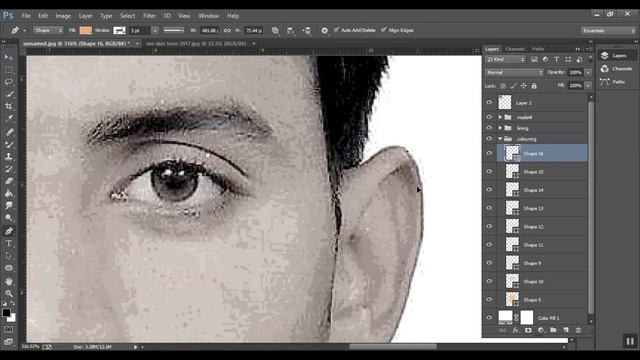640x360 pixels.
Task: Select the Crop tool
Action: (9, 106)
